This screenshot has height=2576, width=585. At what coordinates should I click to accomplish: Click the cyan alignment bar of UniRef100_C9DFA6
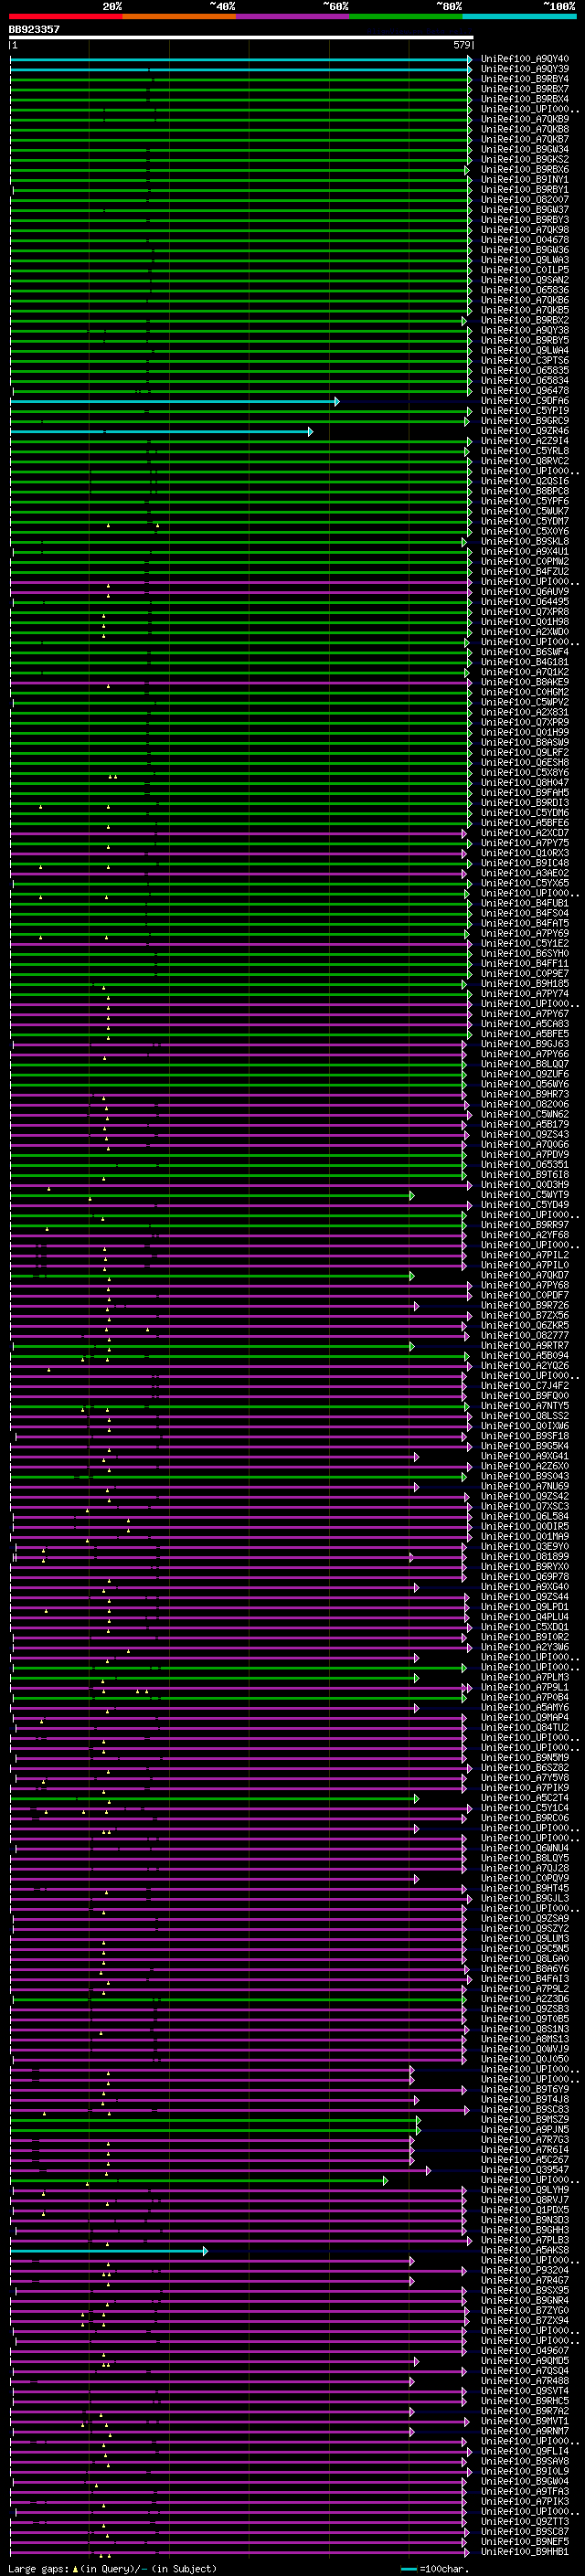coord(174,401)
